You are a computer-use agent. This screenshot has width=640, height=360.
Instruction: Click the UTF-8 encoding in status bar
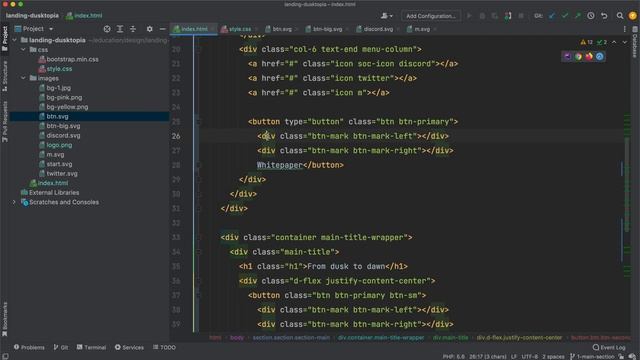(530, 357)
